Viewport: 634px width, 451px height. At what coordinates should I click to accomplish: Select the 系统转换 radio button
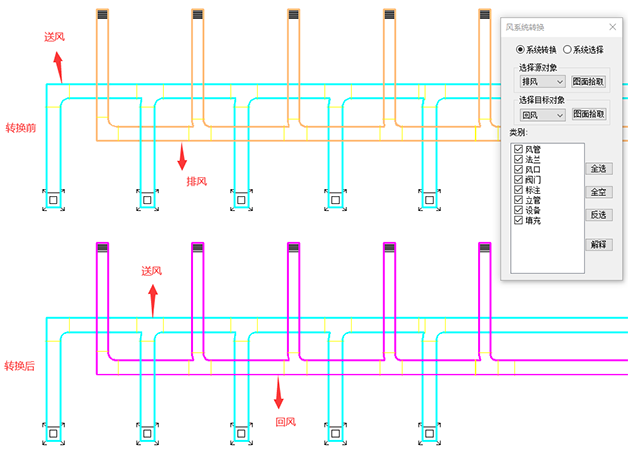pos(520,49)
